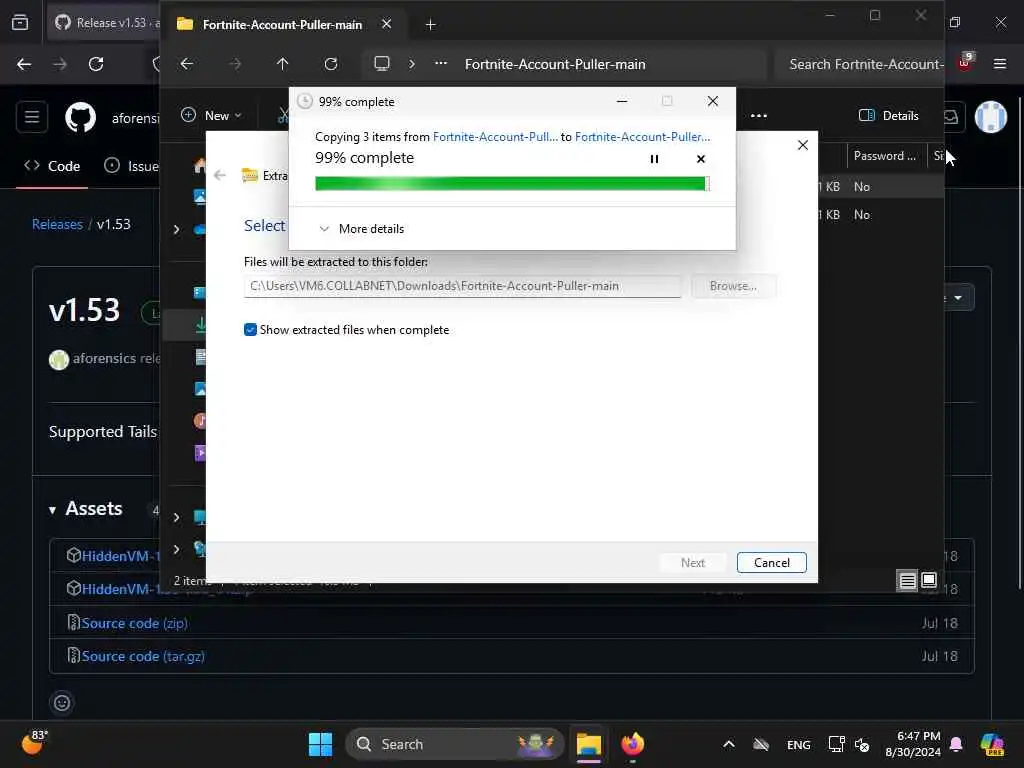Select the Fortnite-Account-Puller-main Explorer tab
This screenshot has width=1024, height=768.
(x=283, y=24)
